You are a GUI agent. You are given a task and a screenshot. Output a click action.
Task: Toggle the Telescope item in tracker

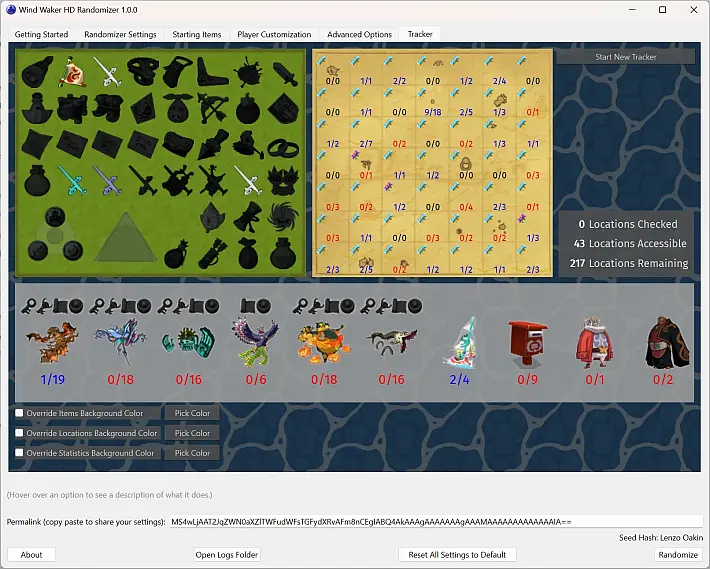point(38,71)
